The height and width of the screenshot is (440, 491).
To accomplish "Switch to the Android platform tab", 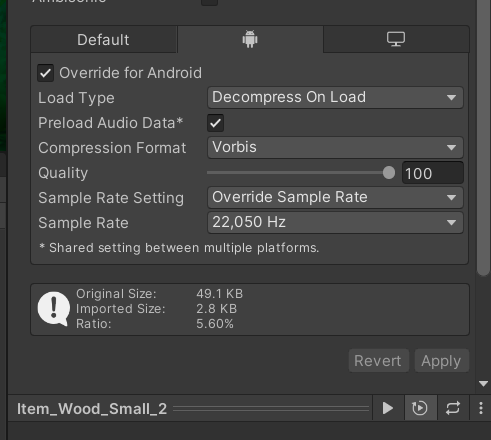I will 250,39.
